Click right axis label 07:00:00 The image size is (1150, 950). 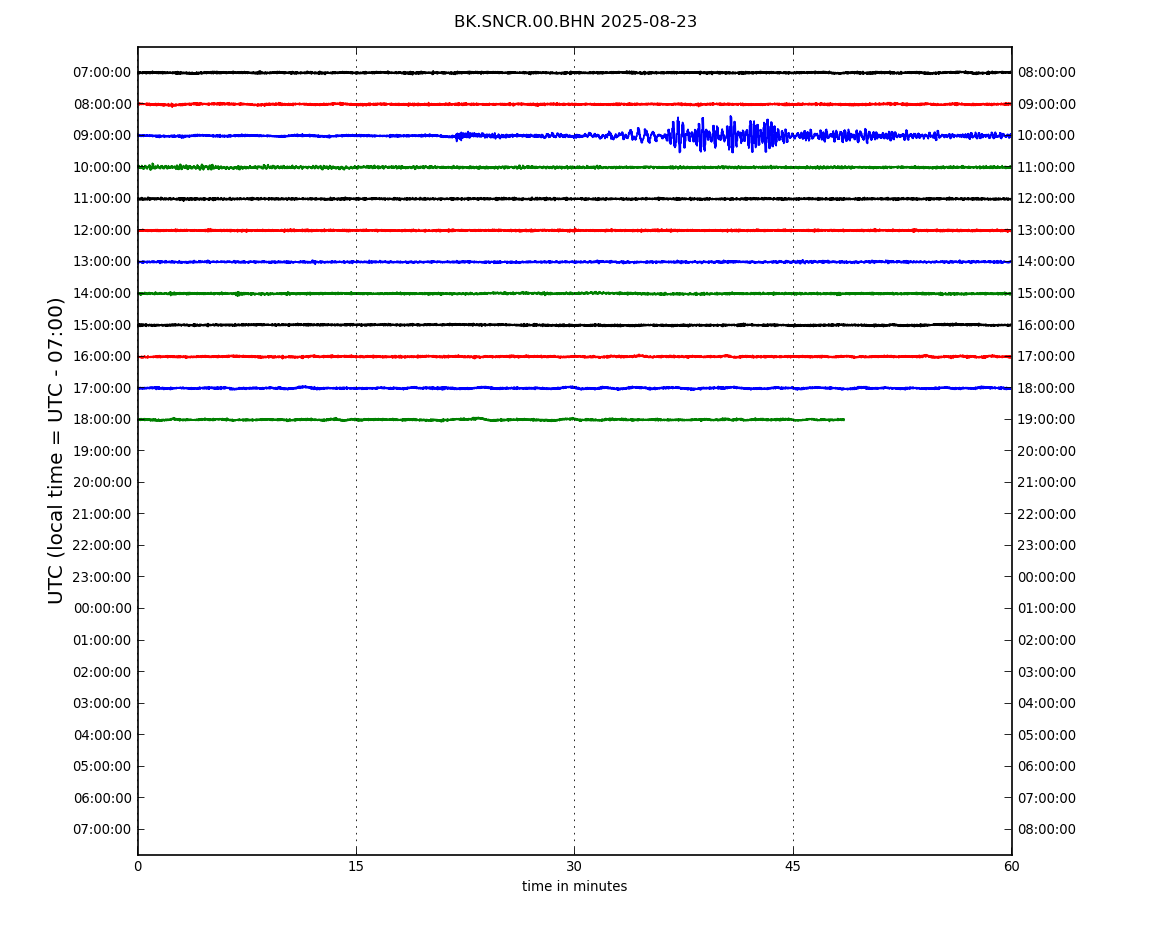click(x=1047, y=798)
